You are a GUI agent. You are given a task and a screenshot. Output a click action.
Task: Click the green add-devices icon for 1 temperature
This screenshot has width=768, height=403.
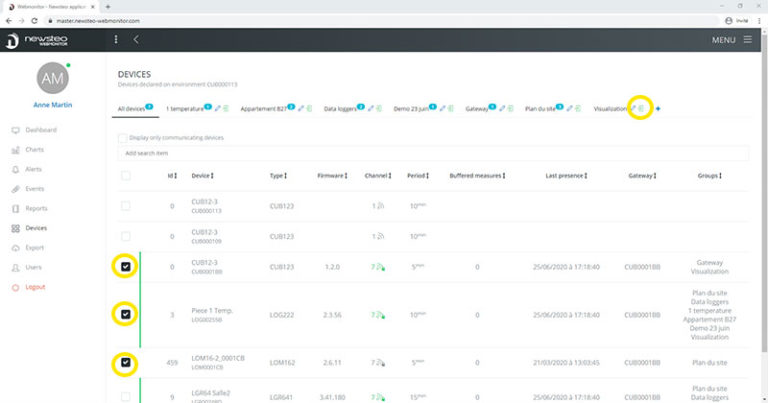click(x=226, y=108)
